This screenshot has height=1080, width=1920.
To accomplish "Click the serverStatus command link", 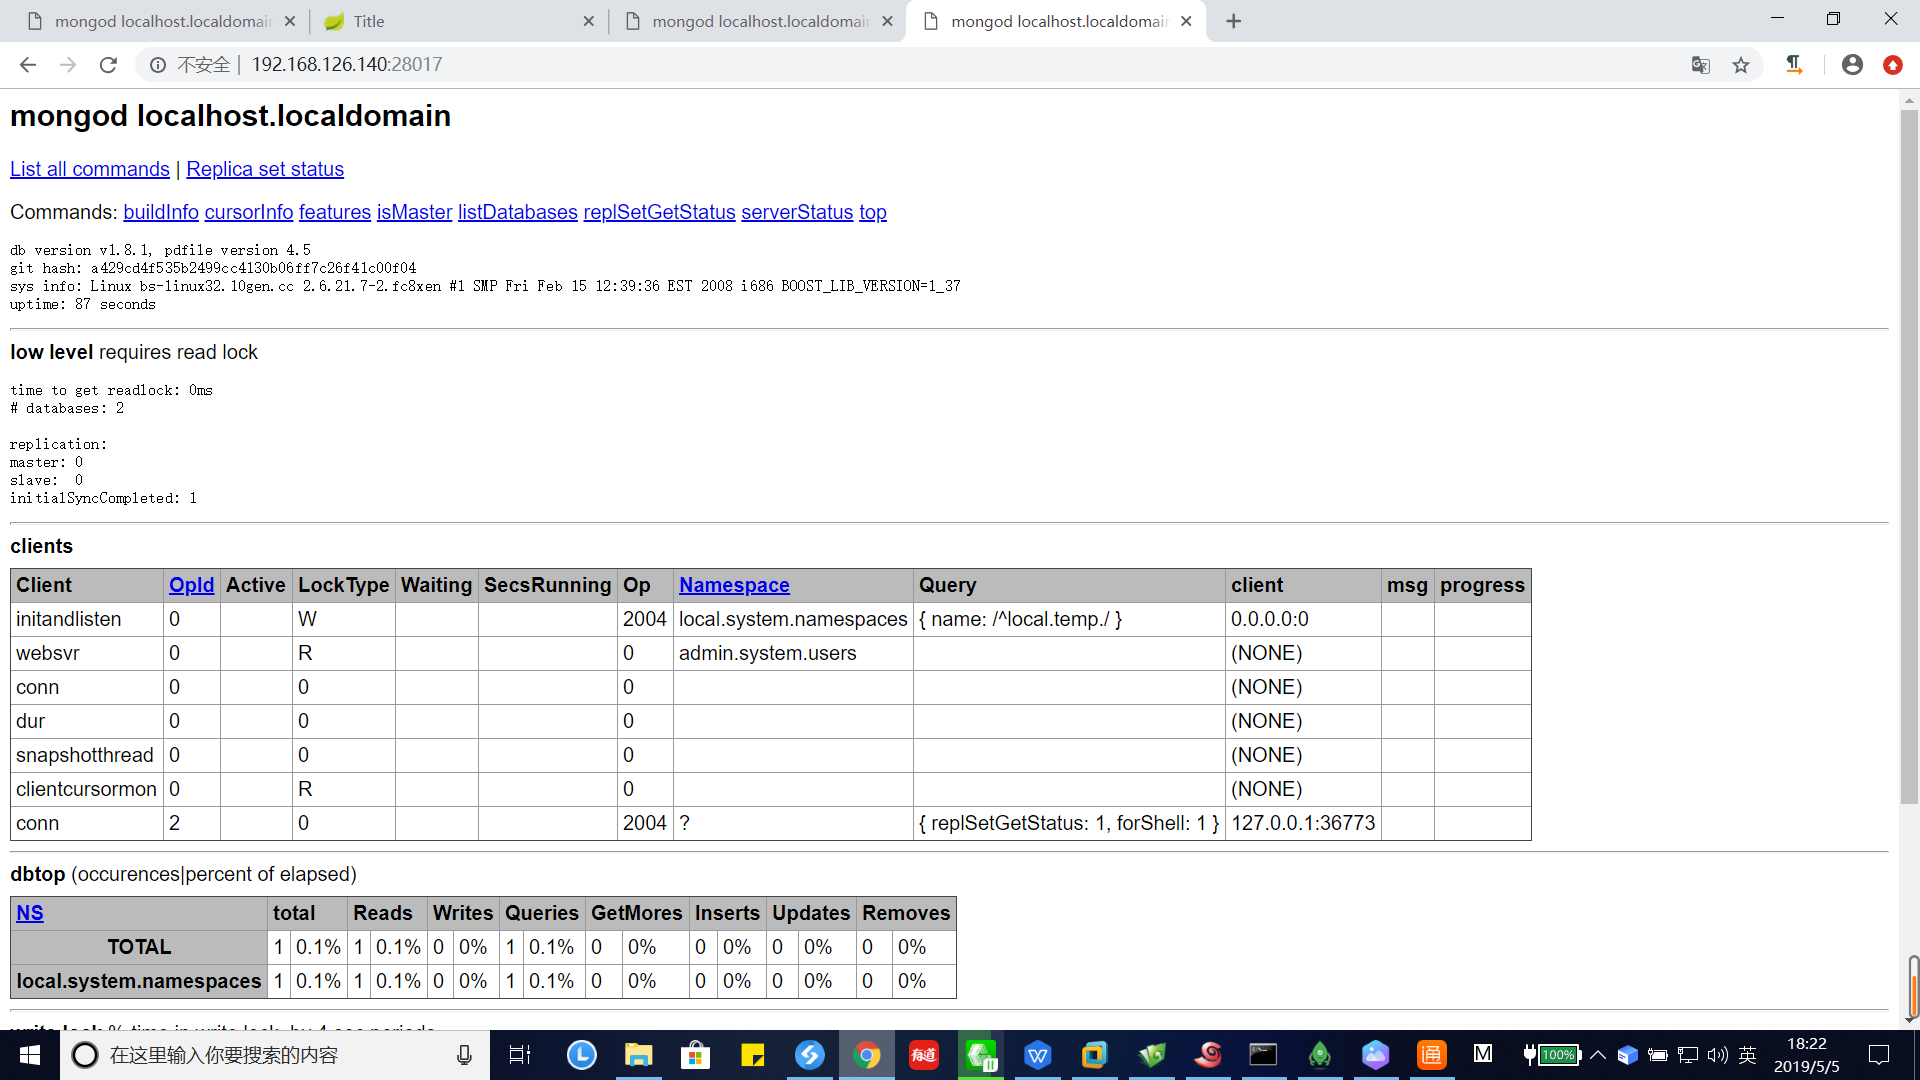I will point(797,212).
